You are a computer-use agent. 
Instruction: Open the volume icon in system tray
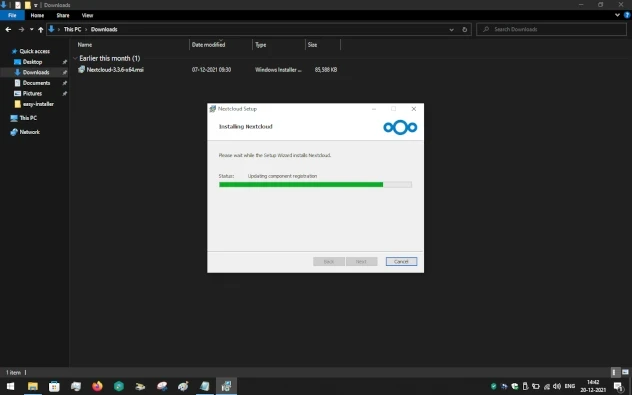[557, 386]
